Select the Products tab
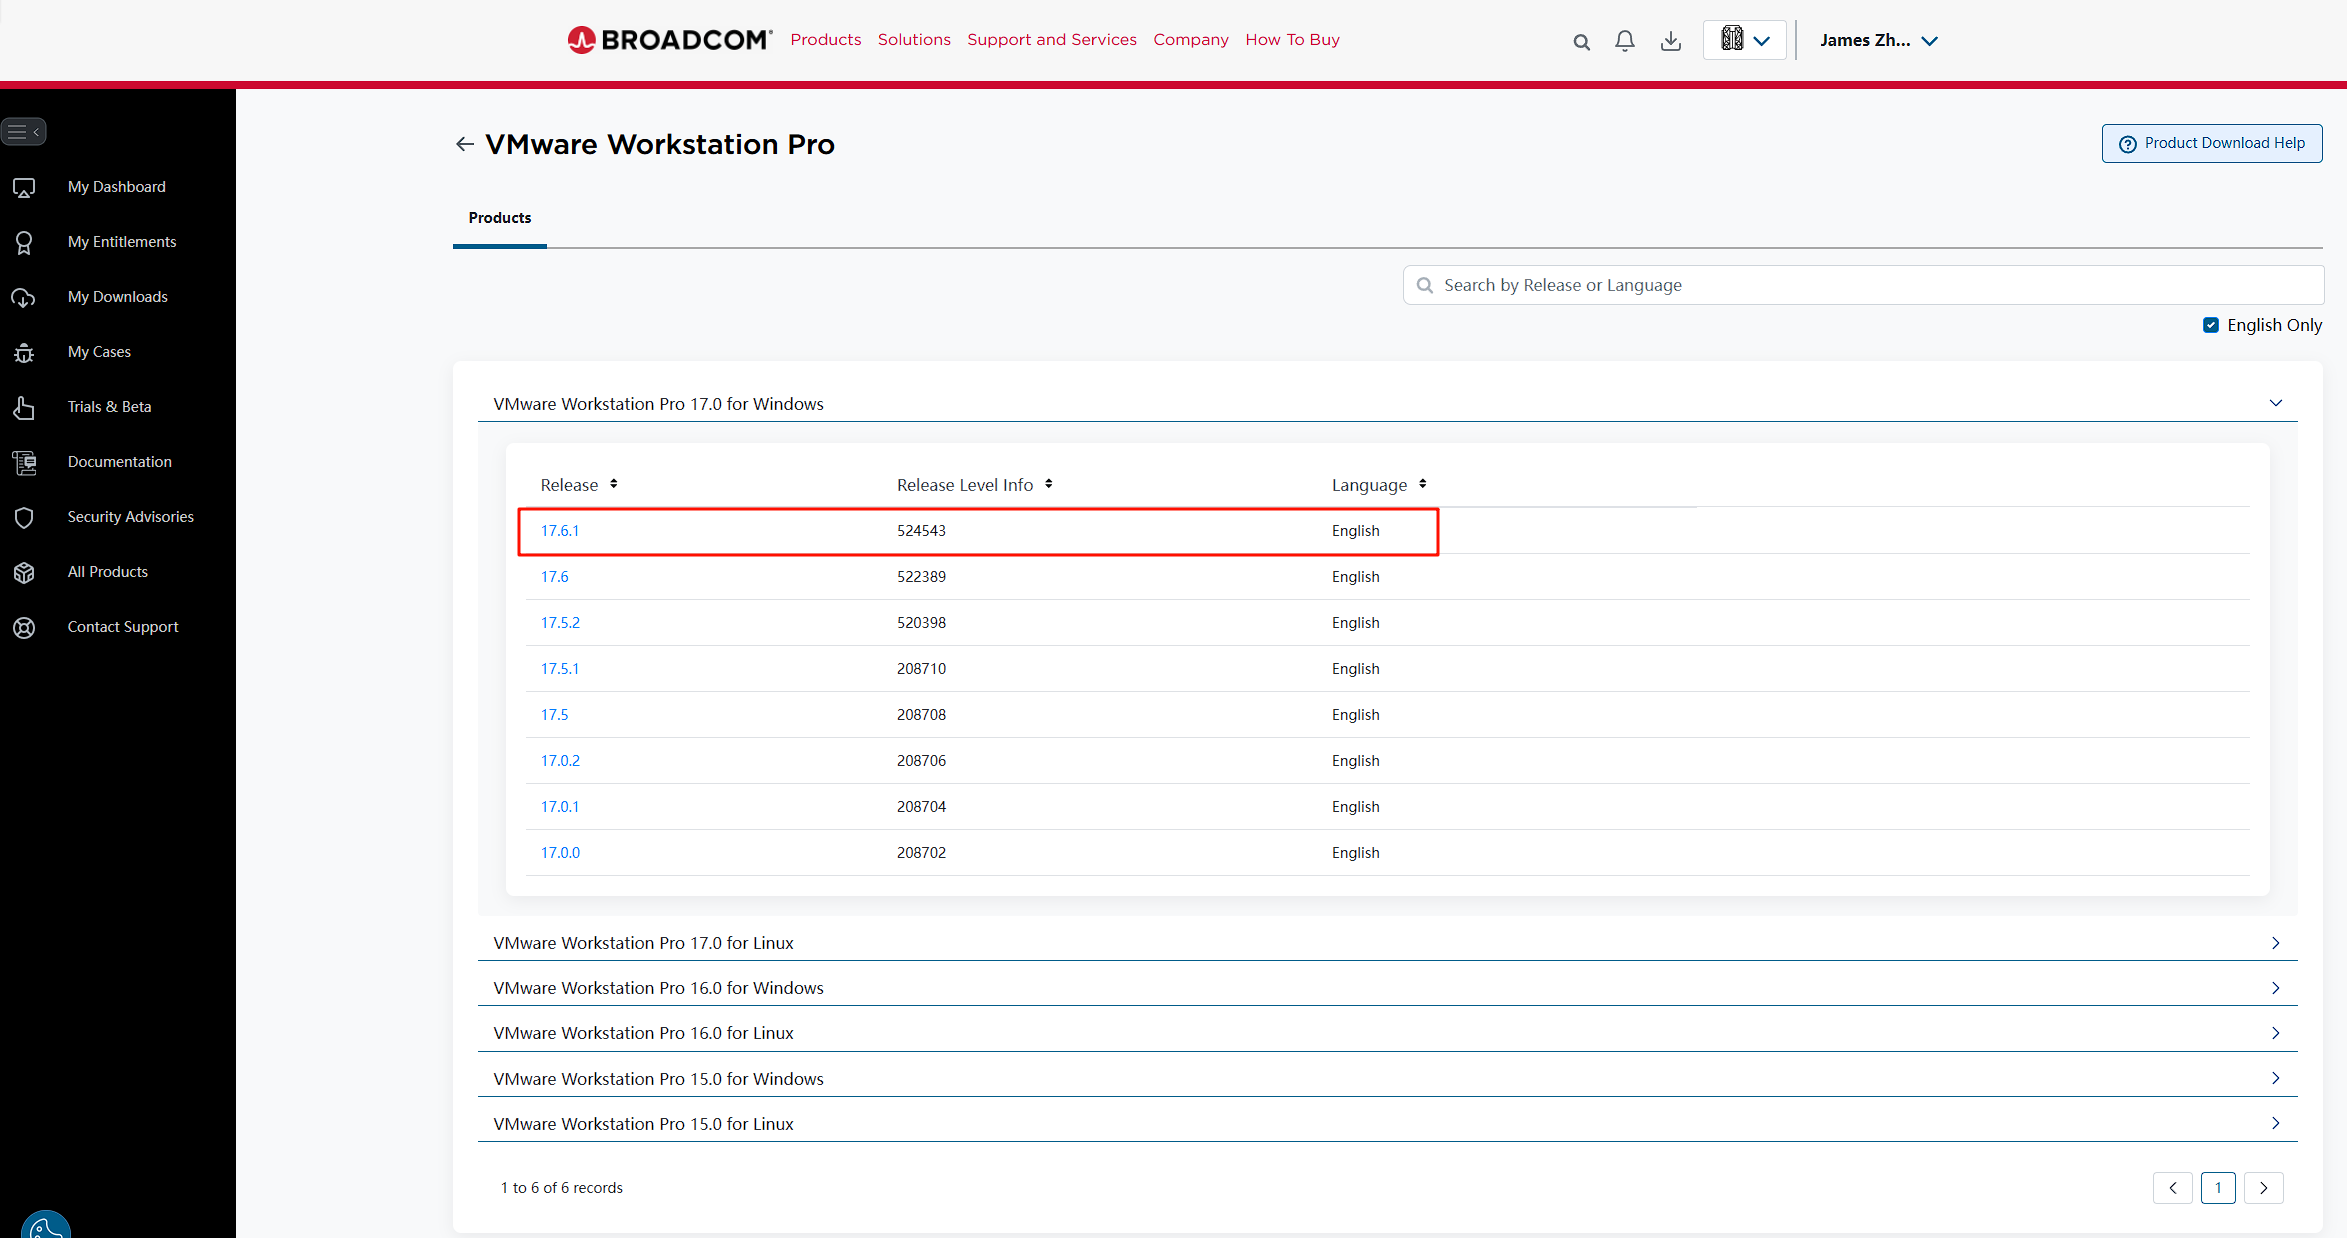Image resolution: width=2347 pixels, height=1238 pixels. pyautogui.click(x=500, y=218)
